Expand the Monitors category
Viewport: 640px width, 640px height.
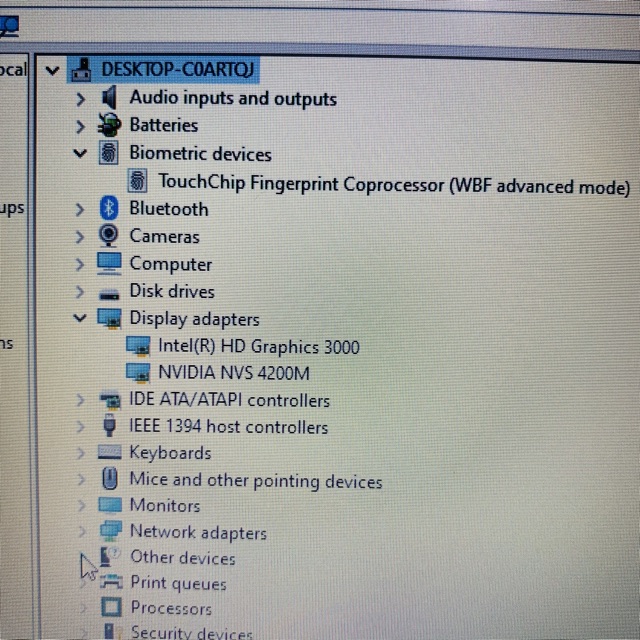tap(82, 505)
